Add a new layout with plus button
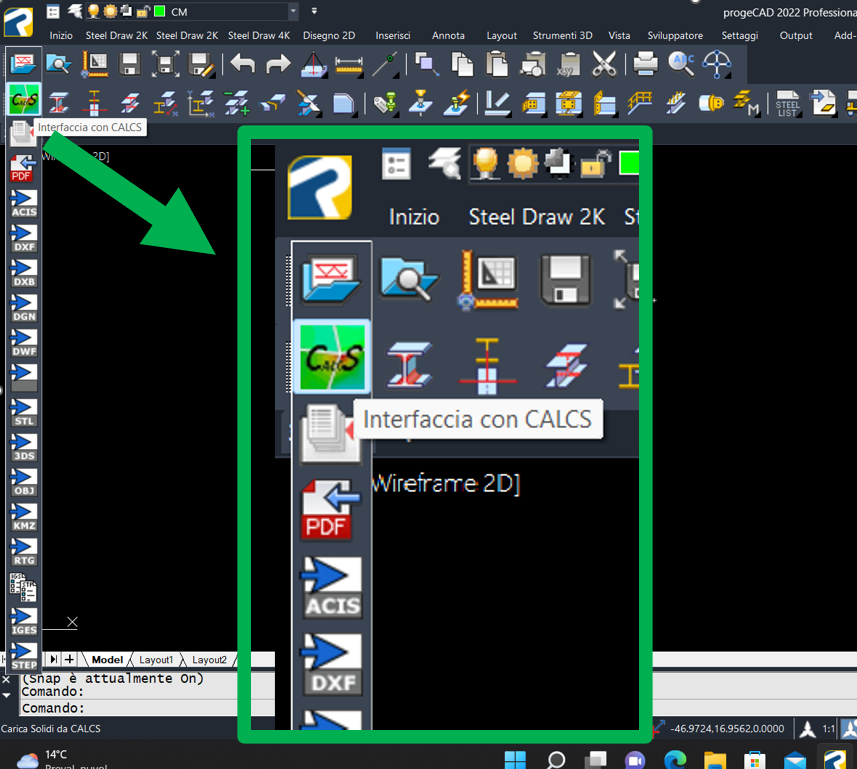The height and width of the screenshot is (769, 857). (x=69, y=659)
